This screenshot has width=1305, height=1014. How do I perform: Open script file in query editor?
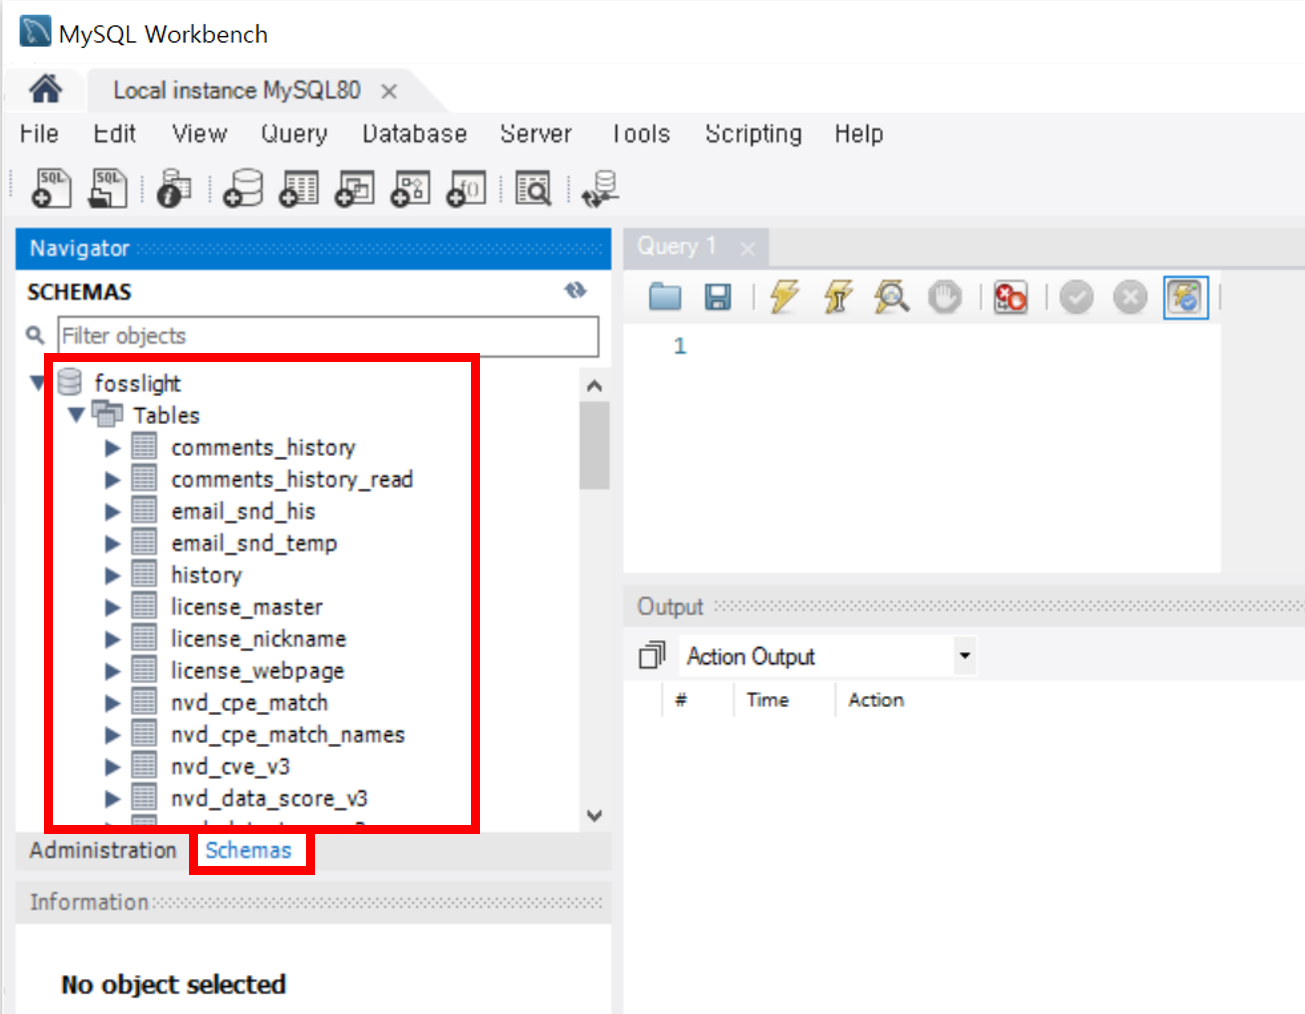point(665,296)
